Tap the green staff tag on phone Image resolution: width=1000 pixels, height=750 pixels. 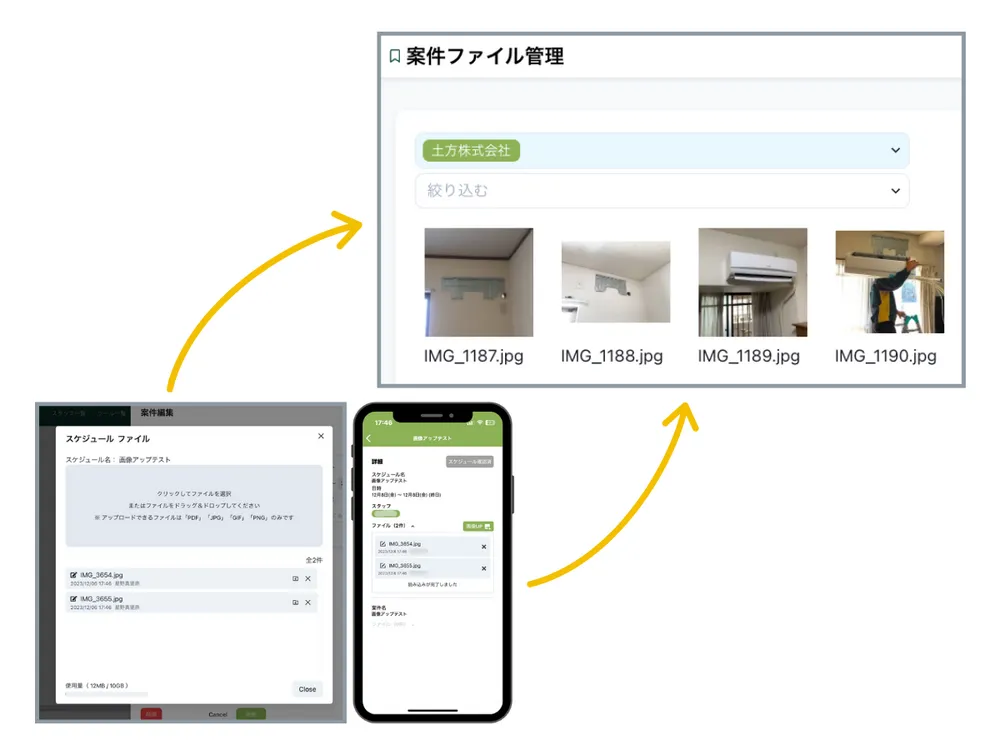[x=386, y=514]
